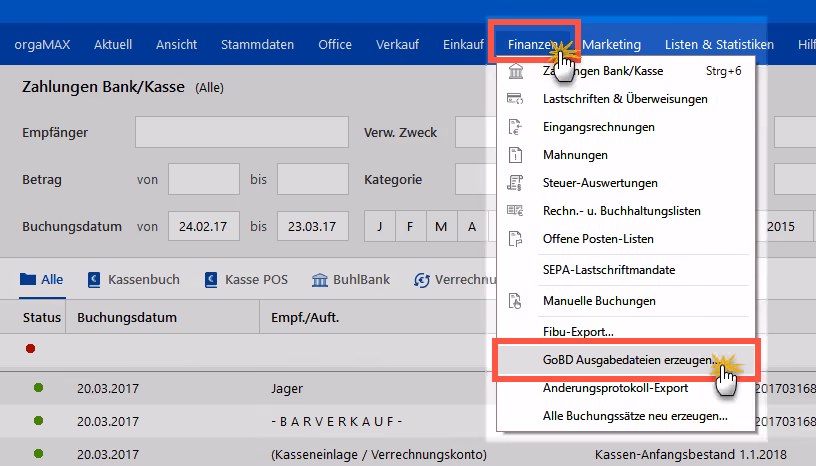Viewport: 816px width, 466px height.
Task: Select the Mahnungen menu entry
Action: (626, 155)
